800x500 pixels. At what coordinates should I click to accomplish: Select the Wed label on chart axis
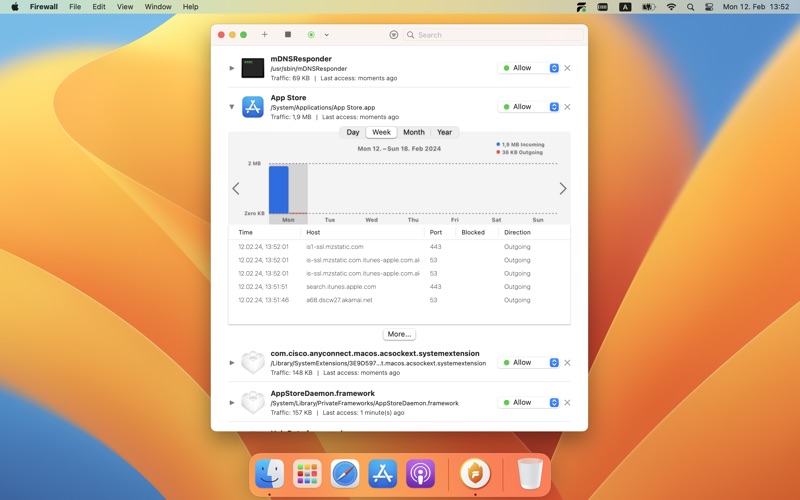371,220
